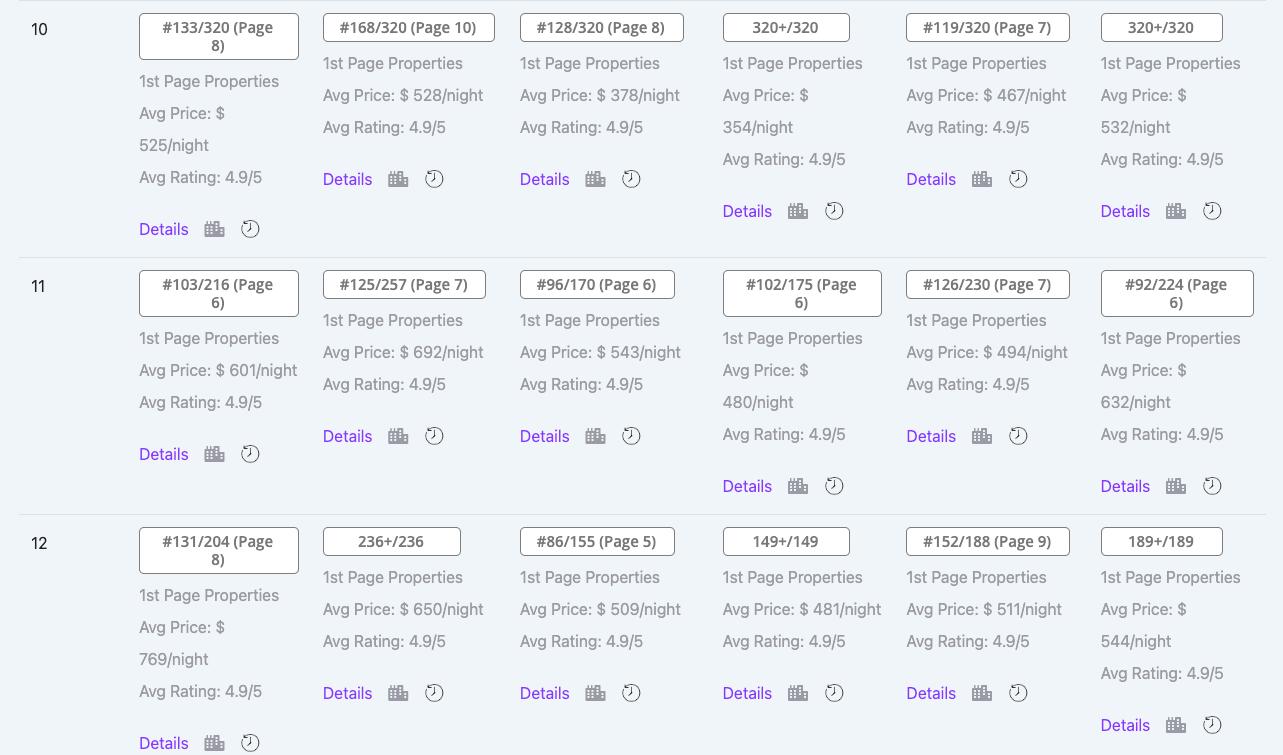Click the #168/320 (Page 10) rank badge
Viewport: 1283px width, 755px height.
pos(409,27)
